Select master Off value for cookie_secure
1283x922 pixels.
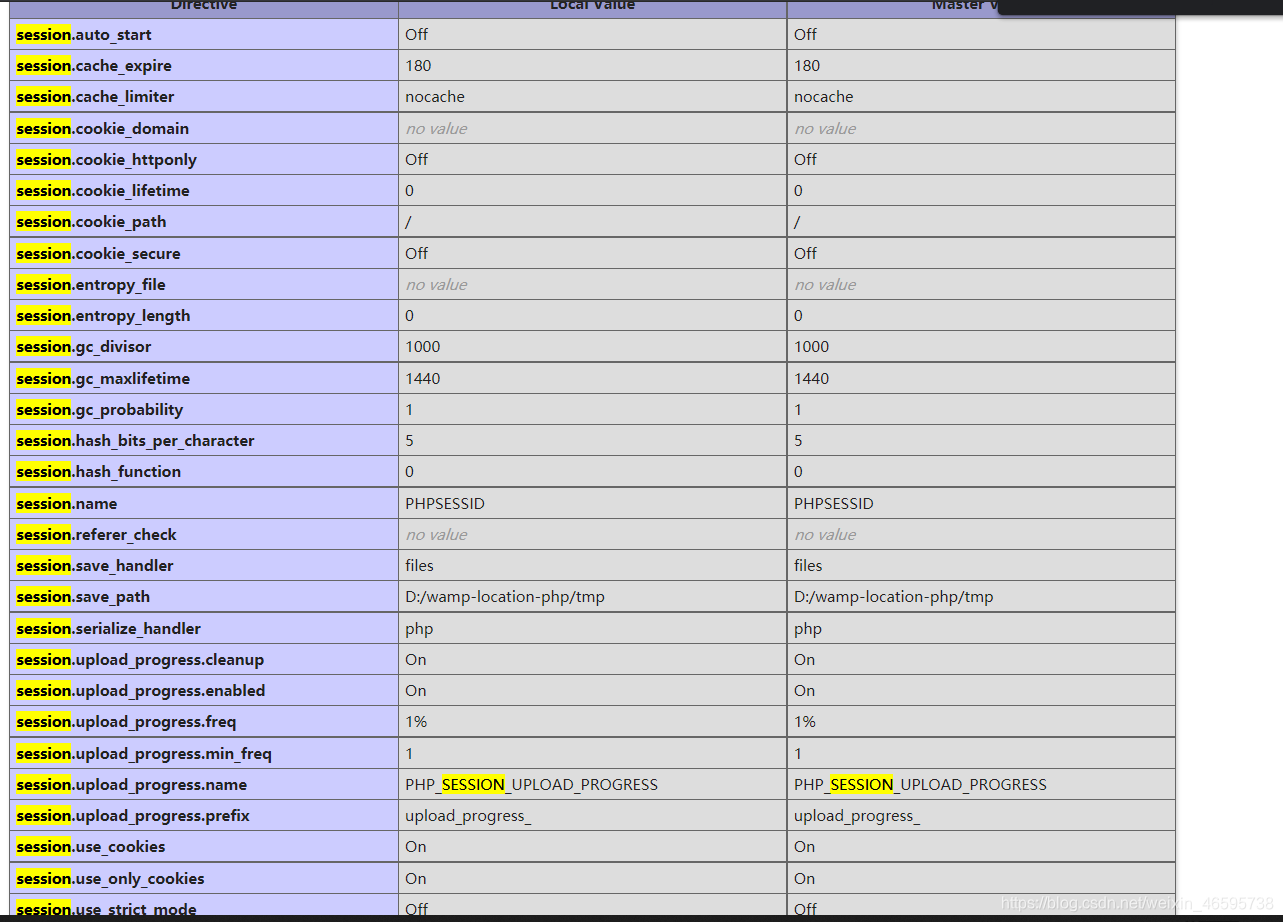click(805, 254)
